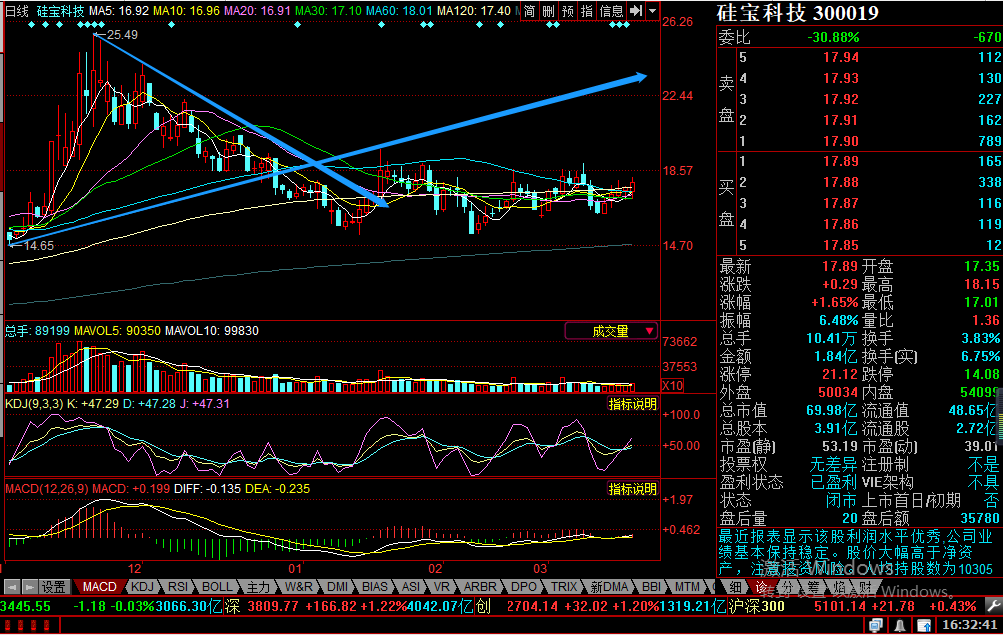Image resolution: width=1003 pixels, height=635 pixels.
Task: Click the 简 button in chart toolbar
Action: 530,11
